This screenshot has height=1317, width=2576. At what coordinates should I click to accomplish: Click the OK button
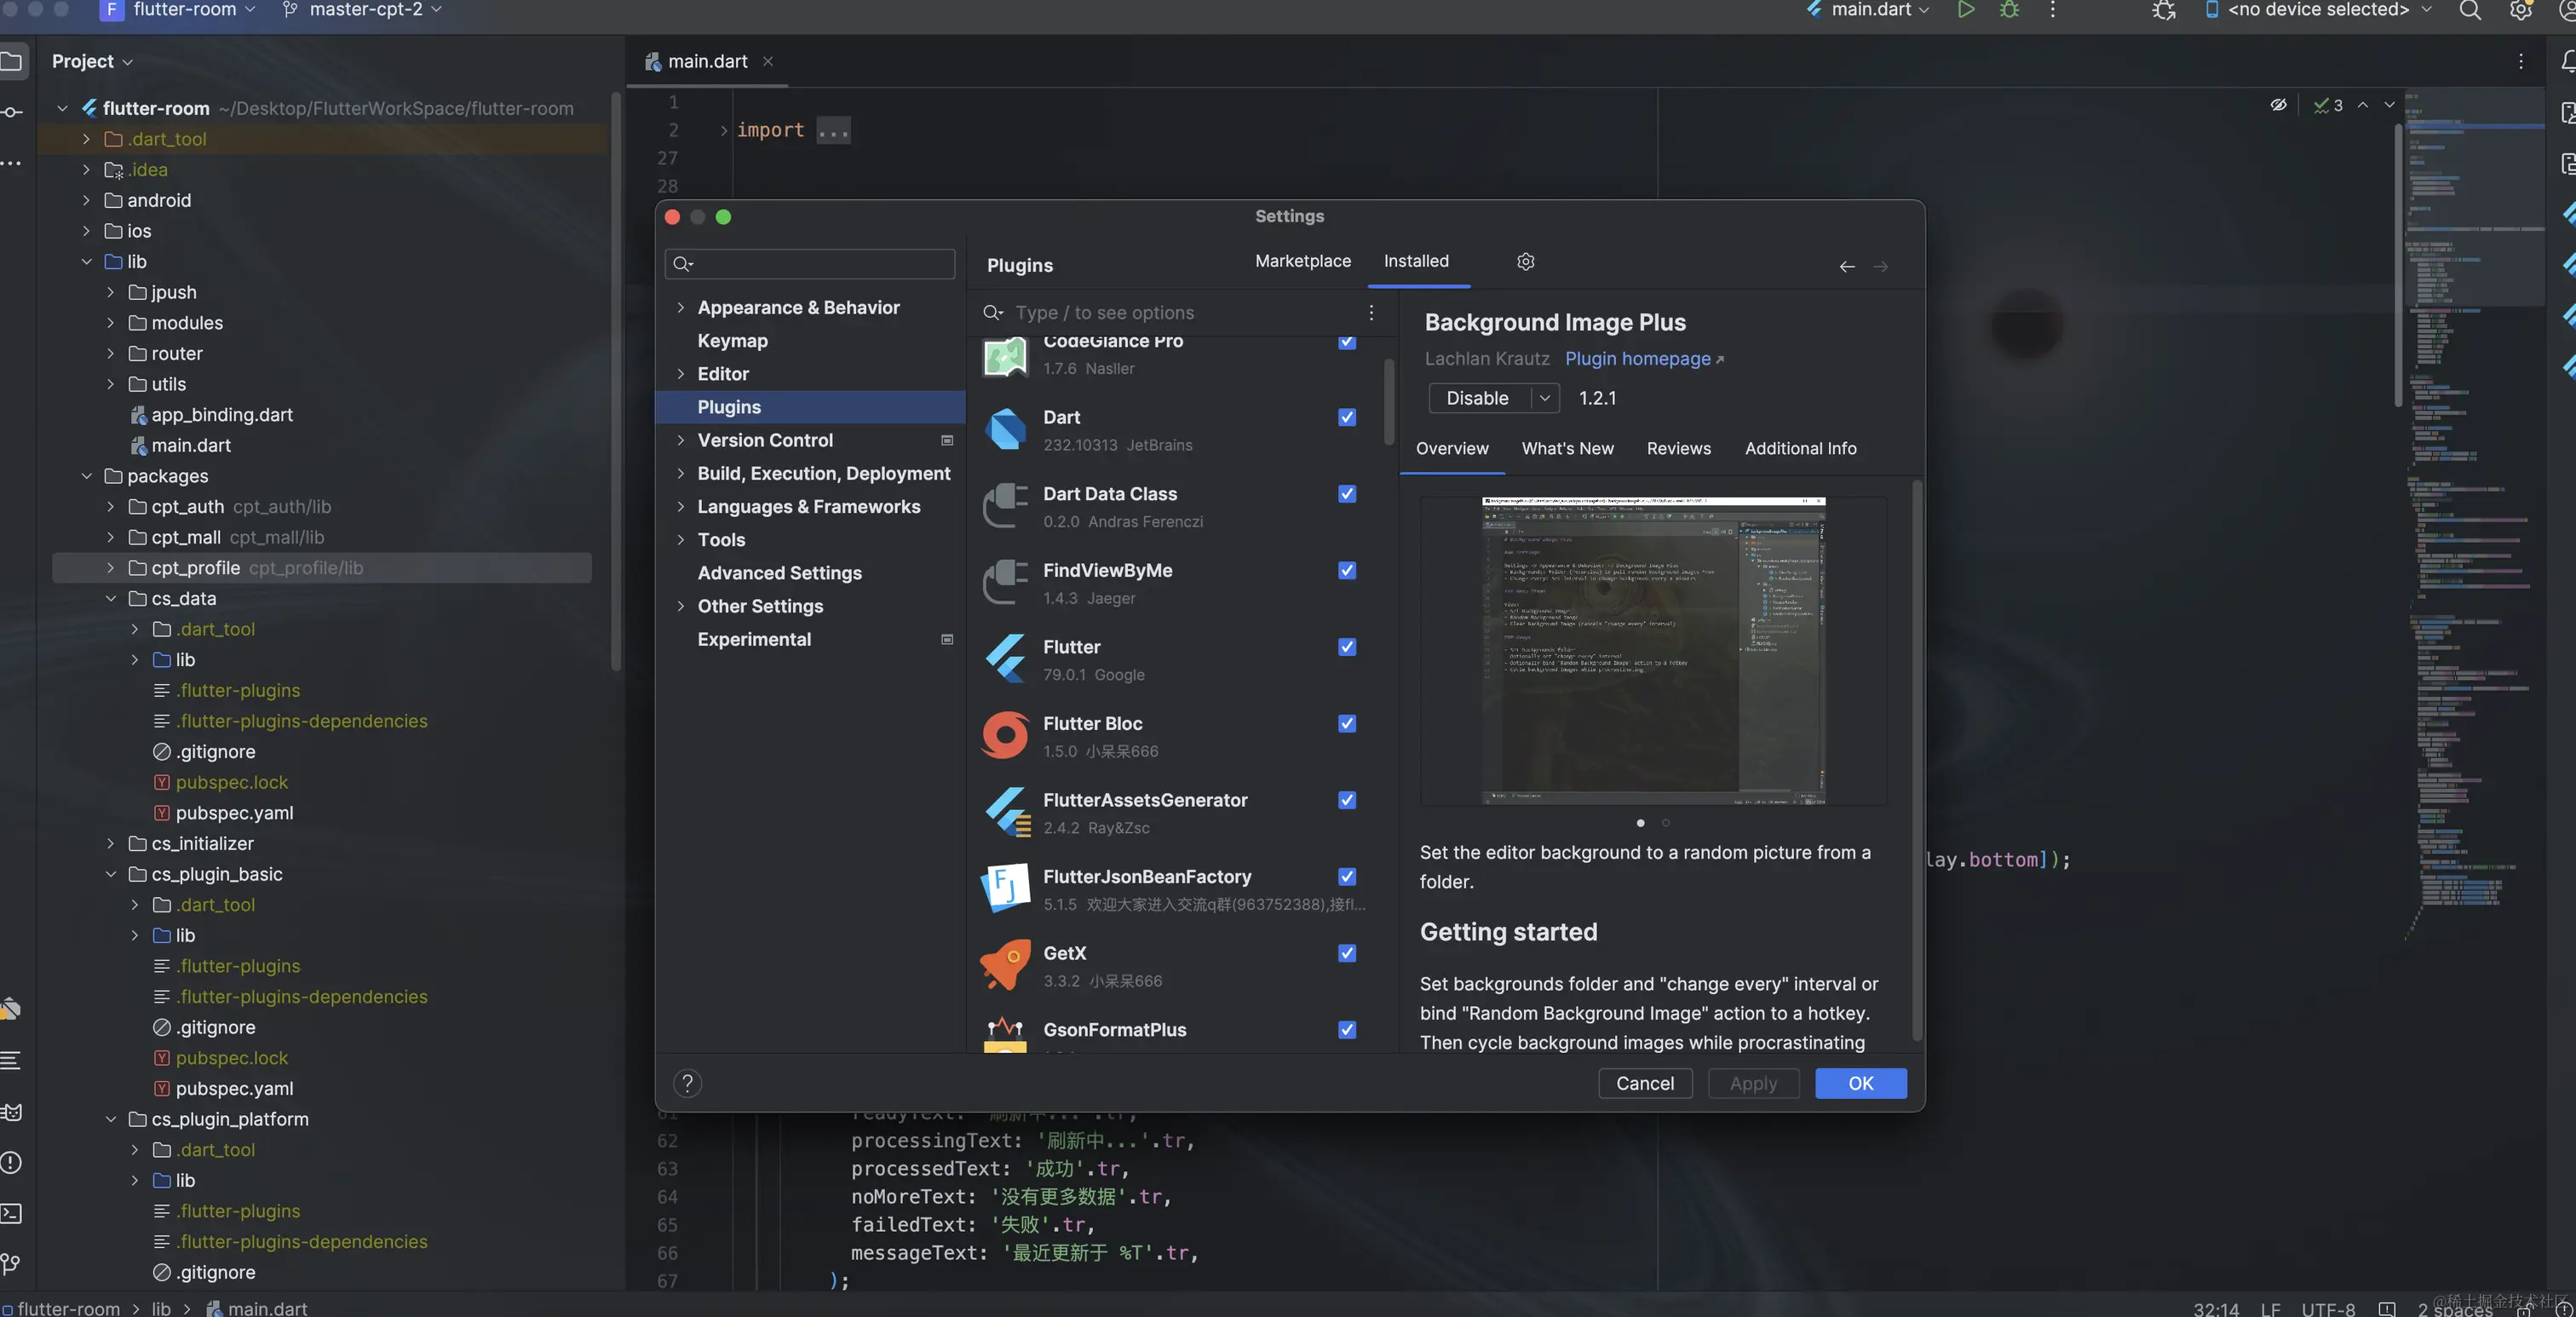tap(1860, 1083)
